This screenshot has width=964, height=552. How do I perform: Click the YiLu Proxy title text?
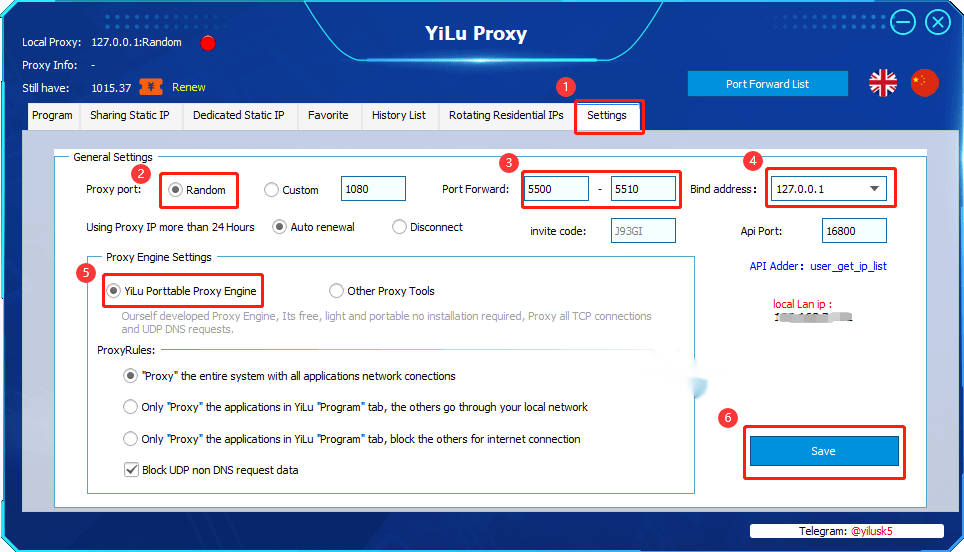(476, 33)
